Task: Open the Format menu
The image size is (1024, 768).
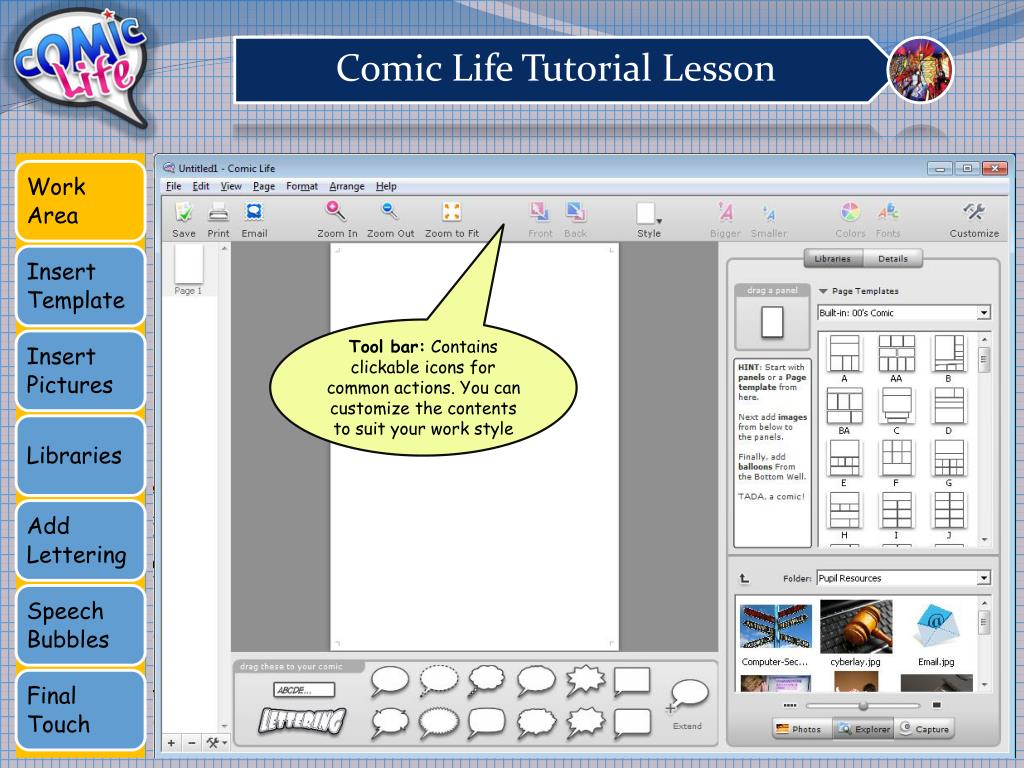Action: tap(302, 186)
